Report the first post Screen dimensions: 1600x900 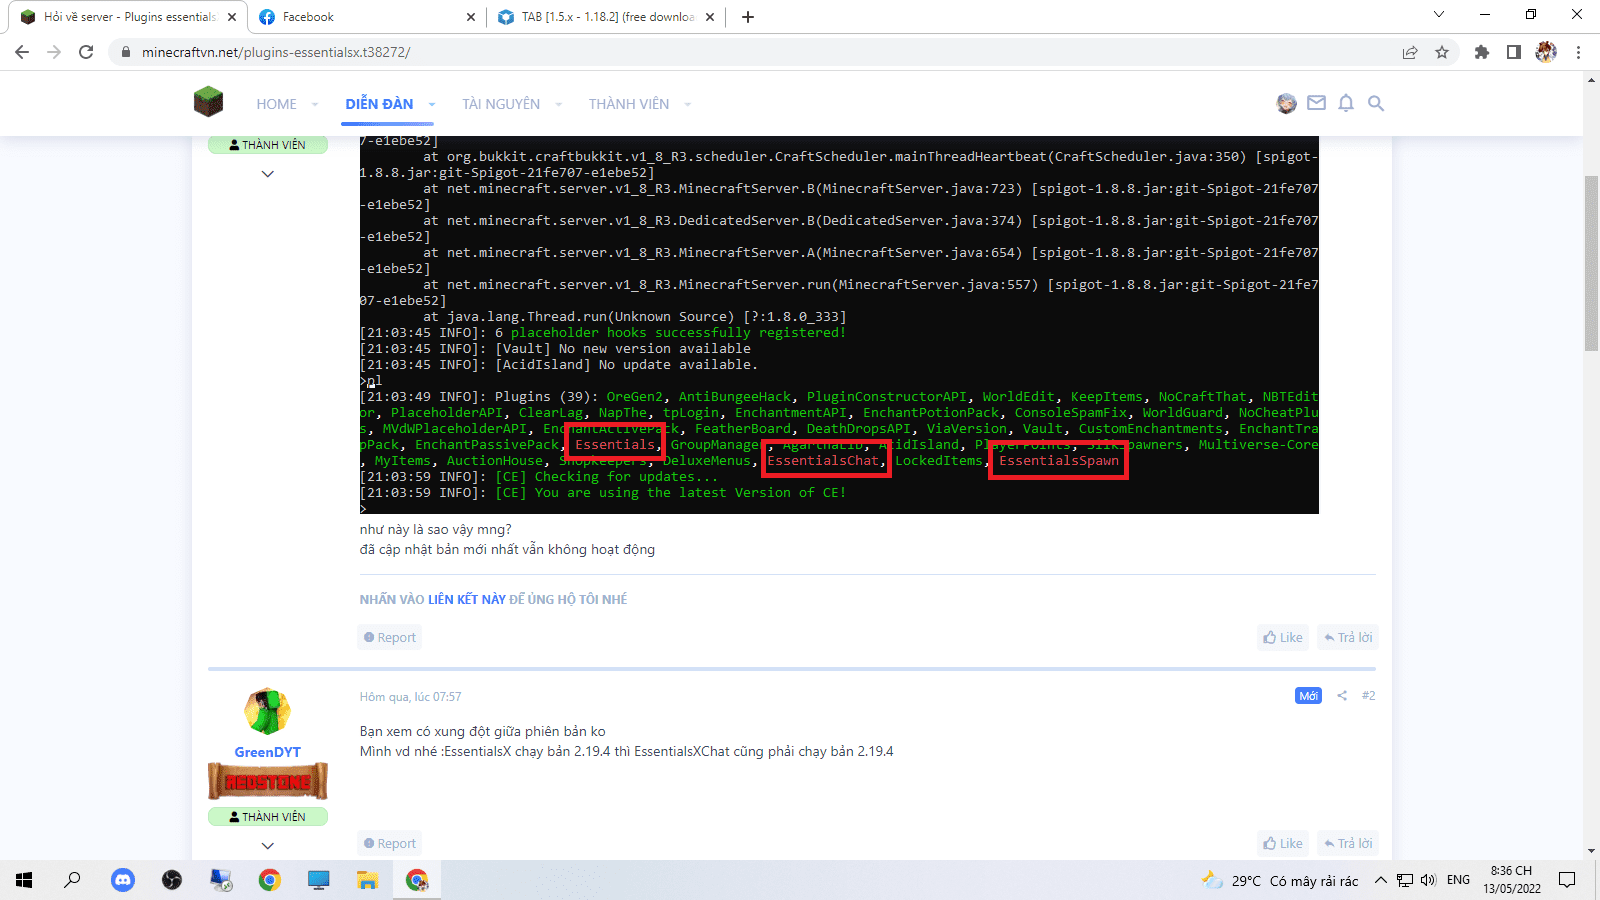[x=390, y=637]
